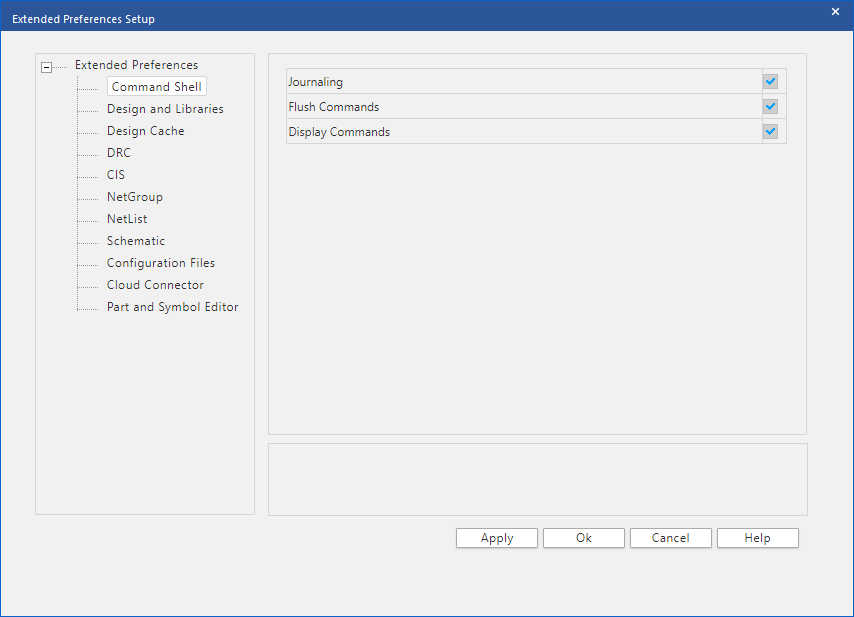854x617 pixels.
Task: Click the Apply button
Action: click(497, 538)
